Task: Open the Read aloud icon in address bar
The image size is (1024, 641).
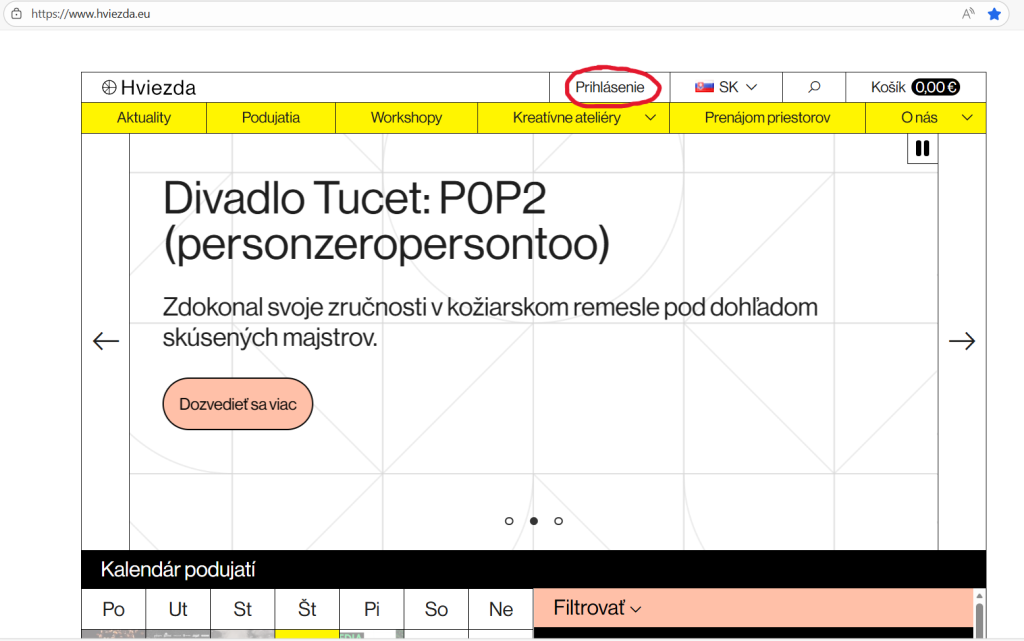Action: click(x=968, y=14)
